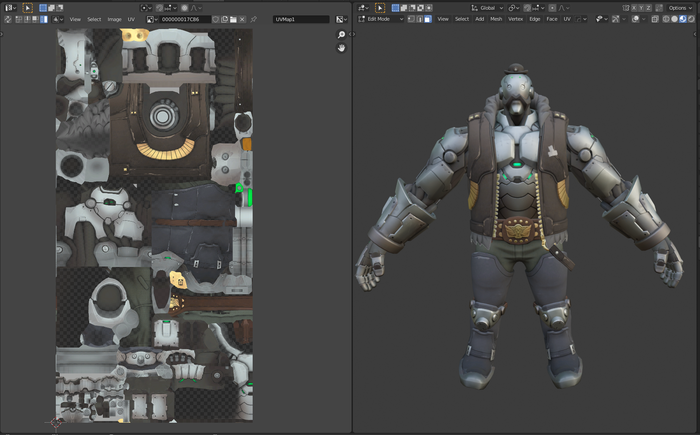Browse images to link dropdown

[152, 19]
